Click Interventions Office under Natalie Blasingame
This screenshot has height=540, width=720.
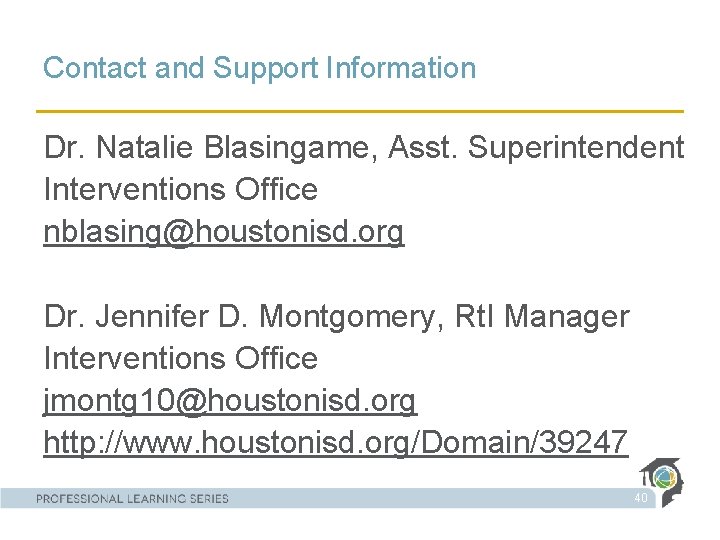coord(181,189)
